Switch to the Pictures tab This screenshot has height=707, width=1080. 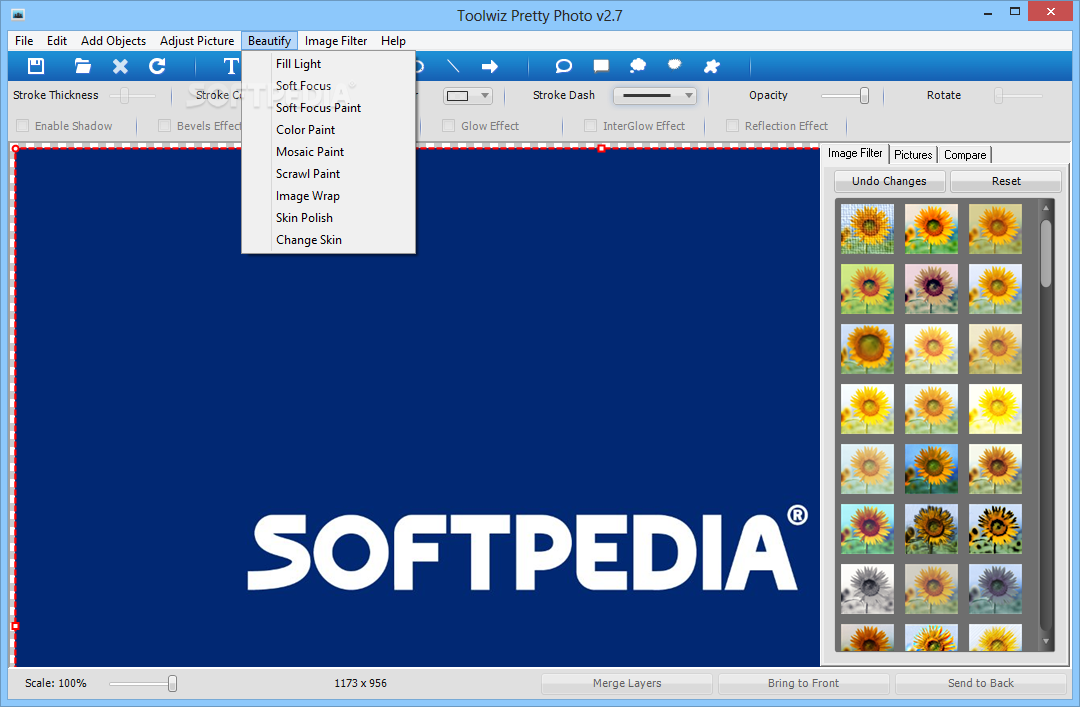click(x=913, y=155)
